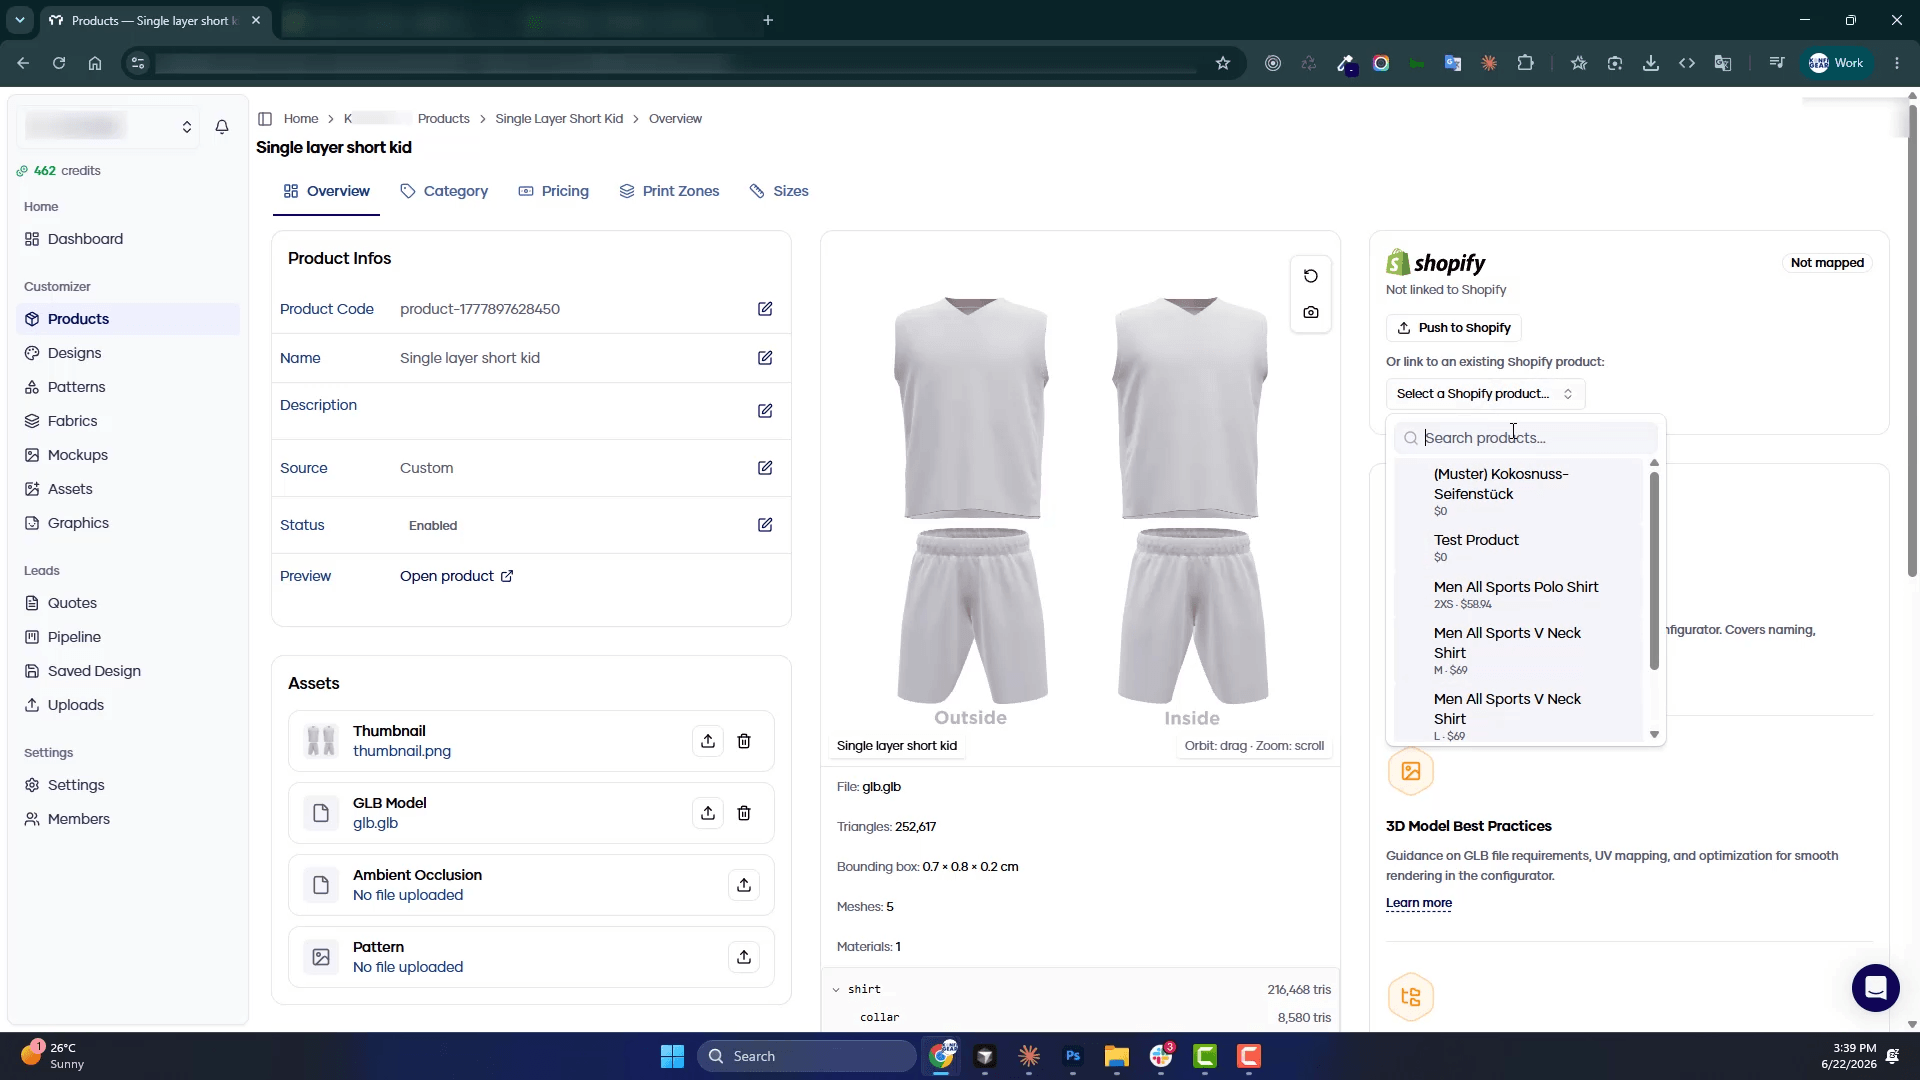
Task: Open the notifications bell
Action: [x=222, y=127]
